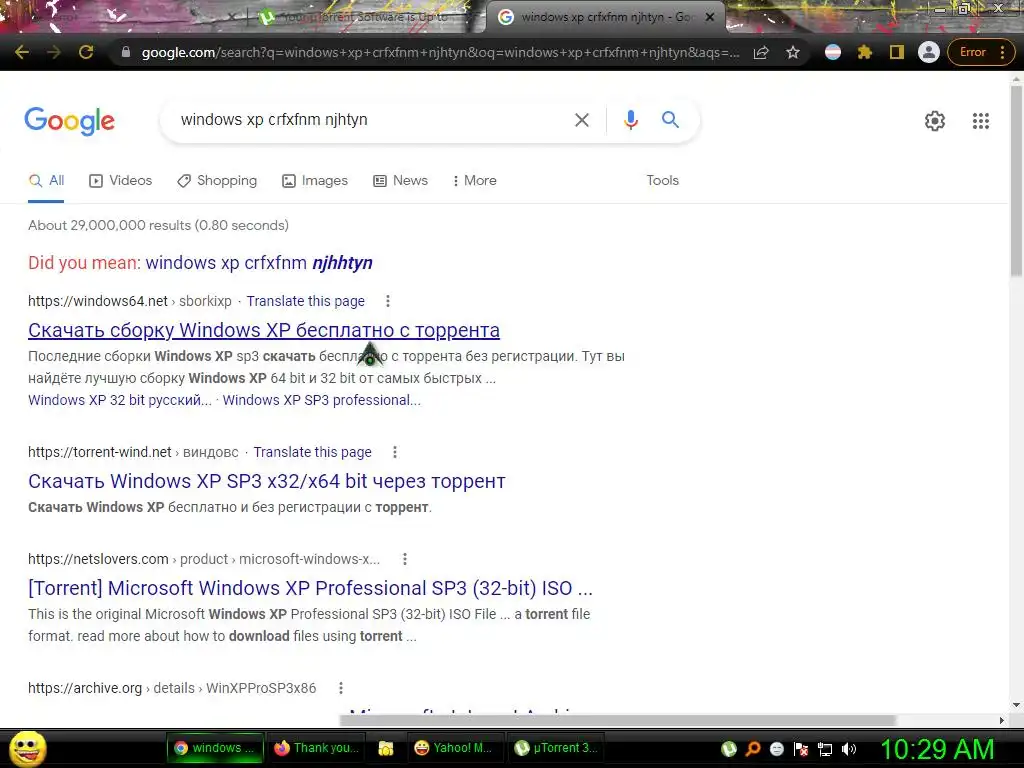Click the gray face tray icon
Viewport: 1024px width, 768px height.
point(776,749)
